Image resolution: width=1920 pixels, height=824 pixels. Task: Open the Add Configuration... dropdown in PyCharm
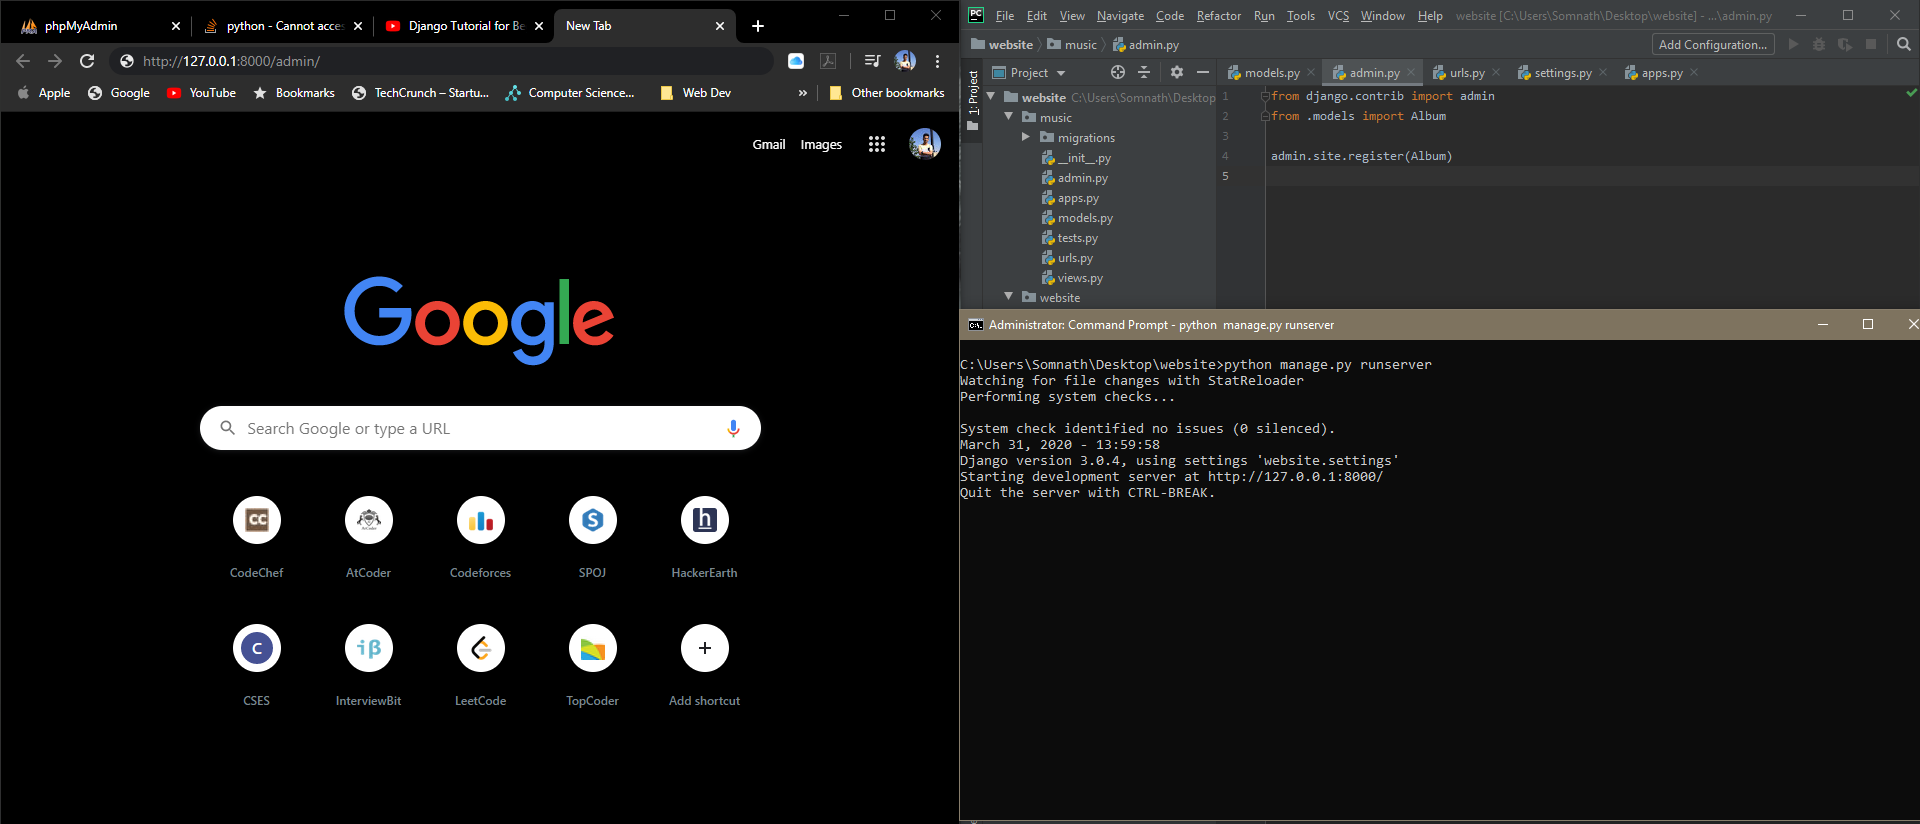click(x=1713, y=44)
